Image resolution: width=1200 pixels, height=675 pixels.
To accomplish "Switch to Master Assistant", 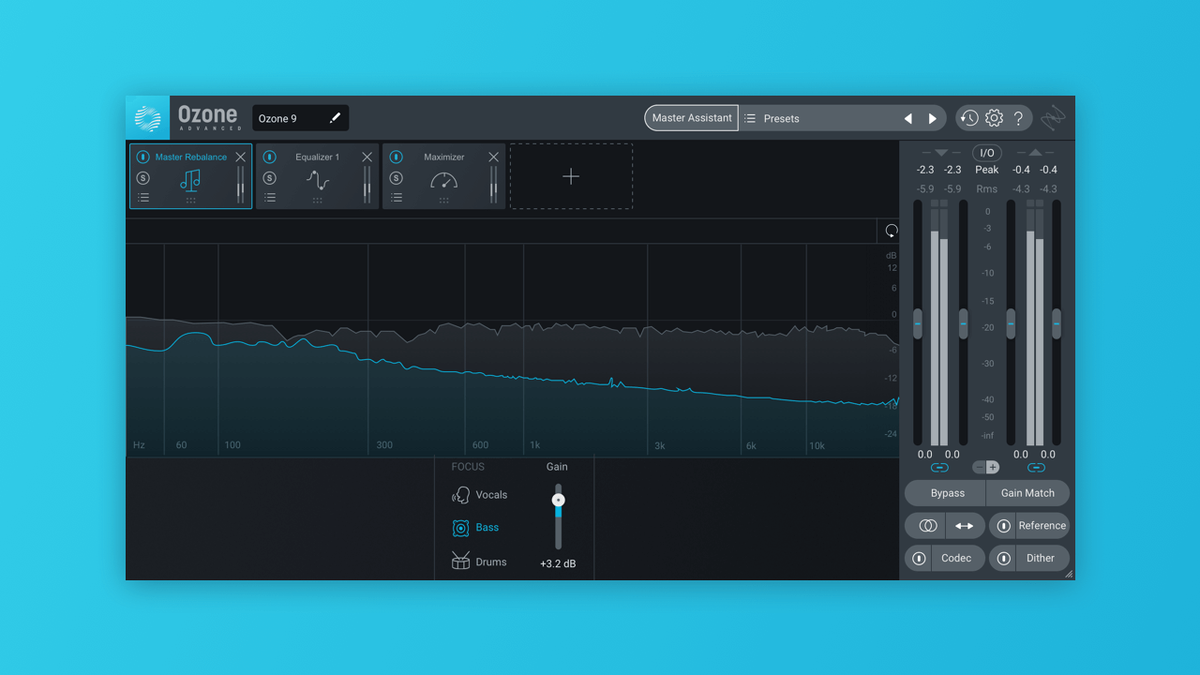I will pos(690,118).
